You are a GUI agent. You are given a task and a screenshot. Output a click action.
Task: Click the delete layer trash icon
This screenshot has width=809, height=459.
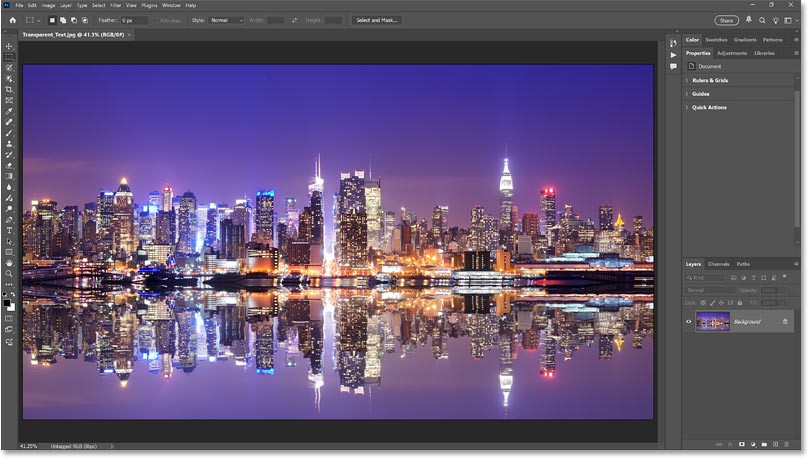pos(791,444)
